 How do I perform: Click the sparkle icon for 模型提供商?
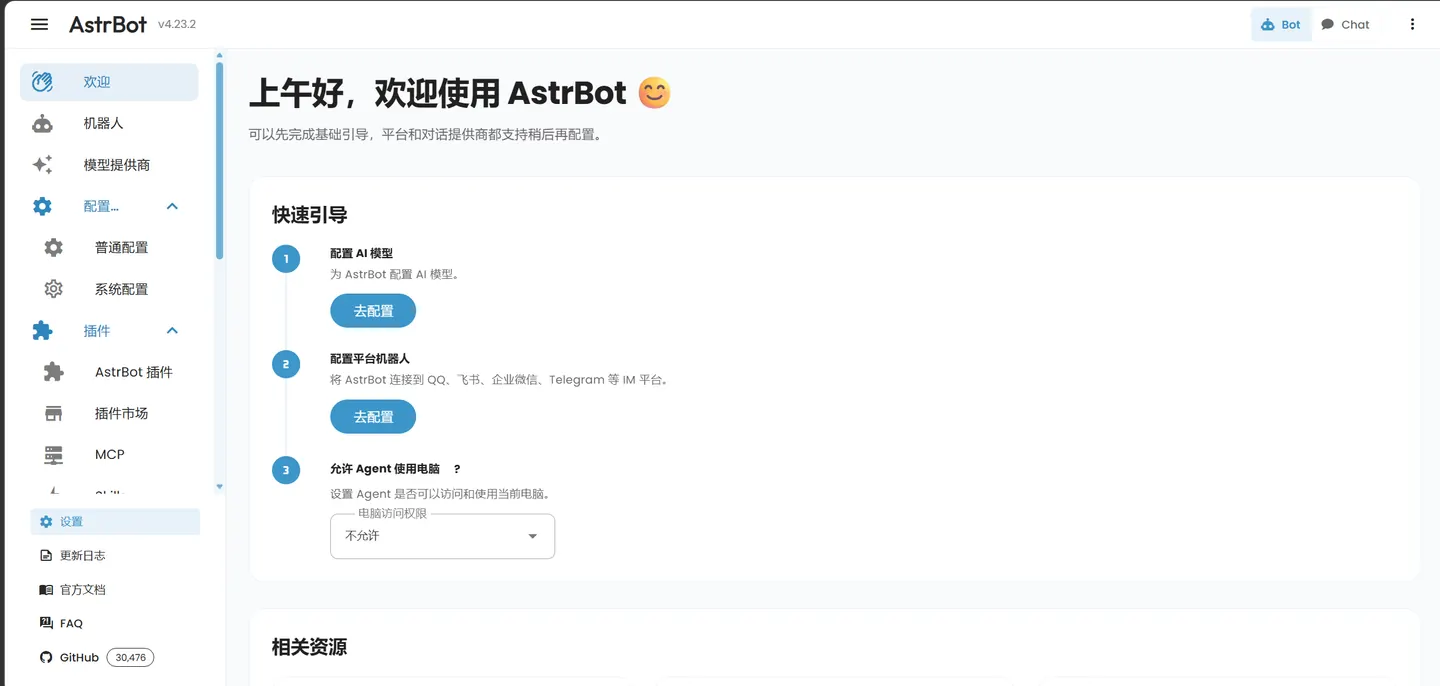[42, 165]
